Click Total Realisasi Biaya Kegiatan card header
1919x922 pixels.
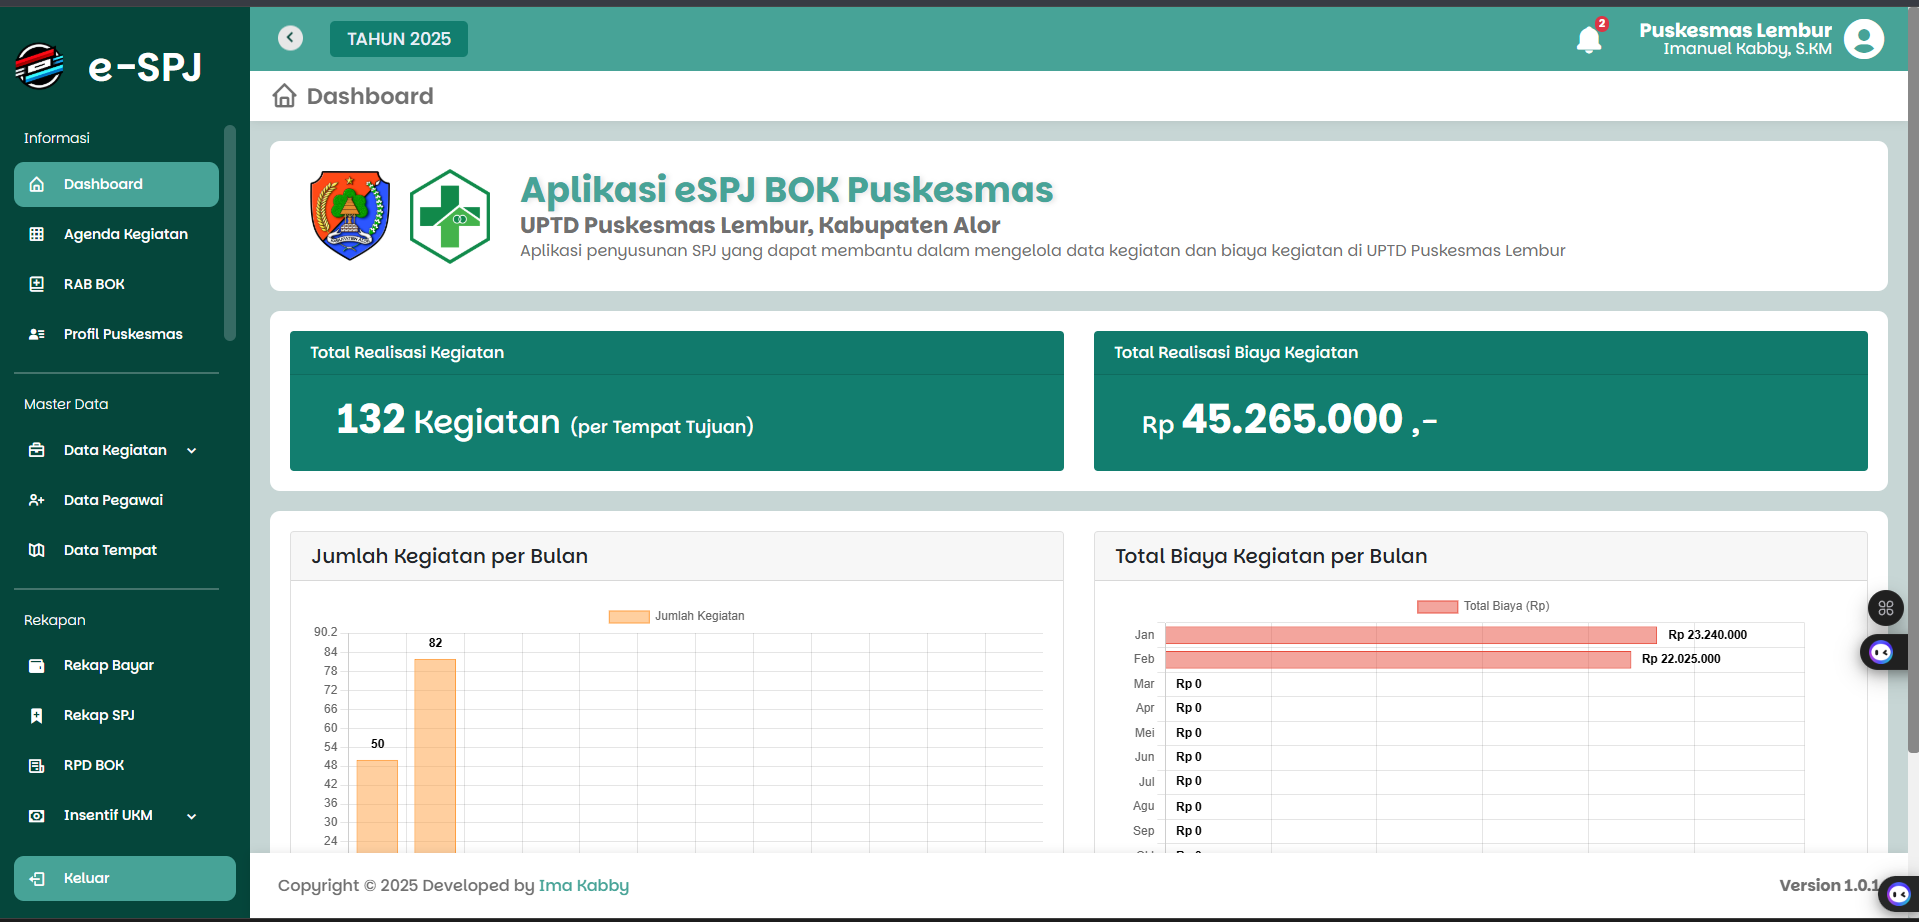click(x=1481, y=353)
